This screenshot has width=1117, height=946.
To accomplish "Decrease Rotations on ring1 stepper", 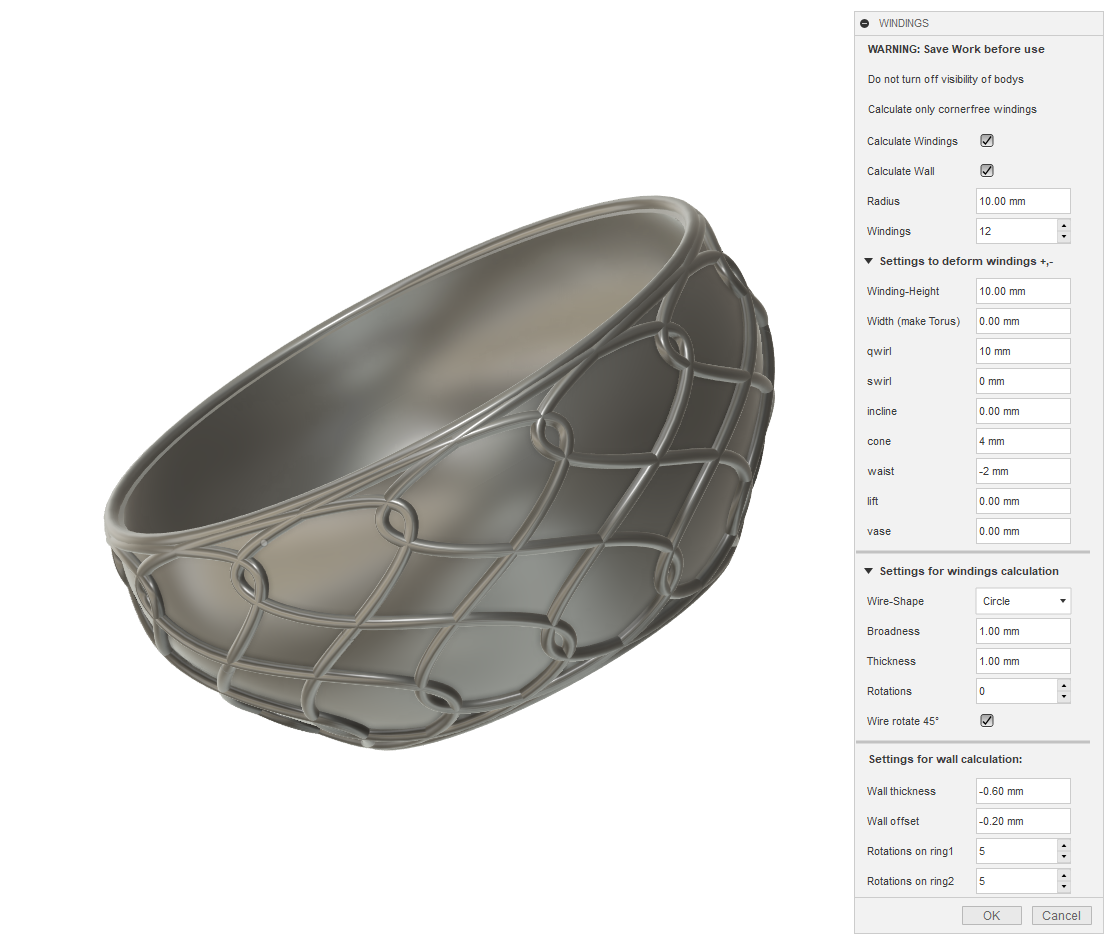I will point(1064,857).
